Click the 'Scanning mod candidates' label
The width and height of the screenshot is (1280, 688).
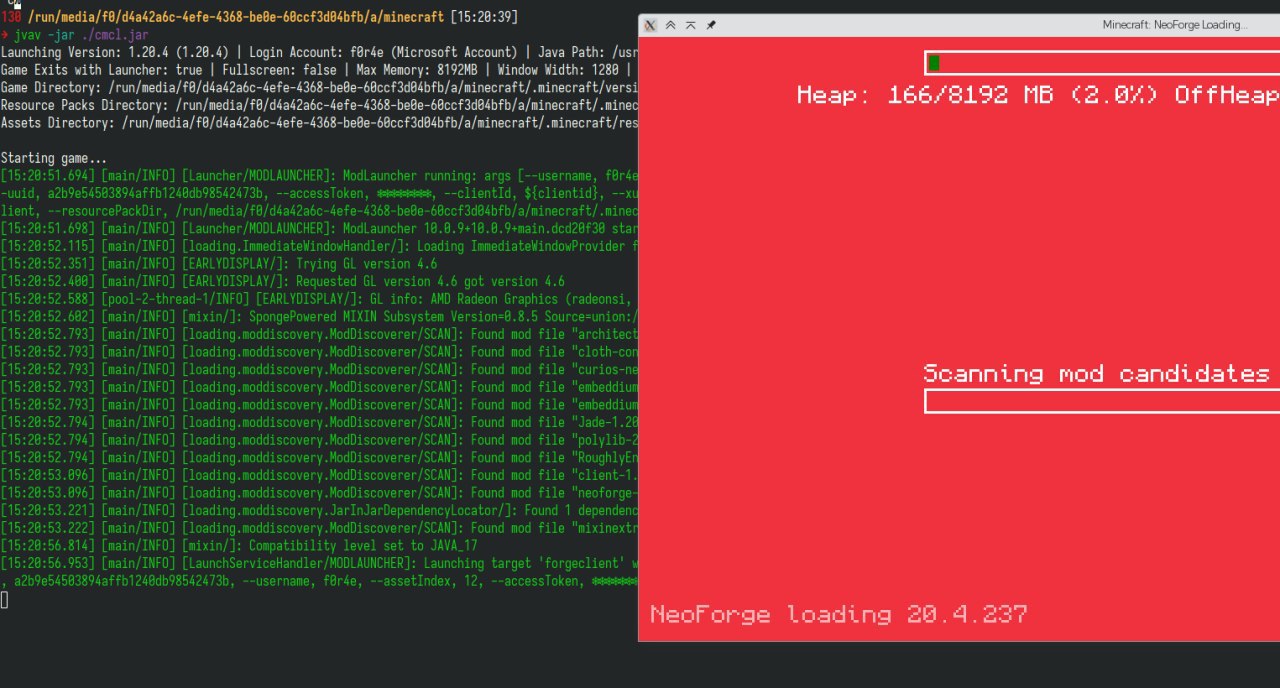1096,373
